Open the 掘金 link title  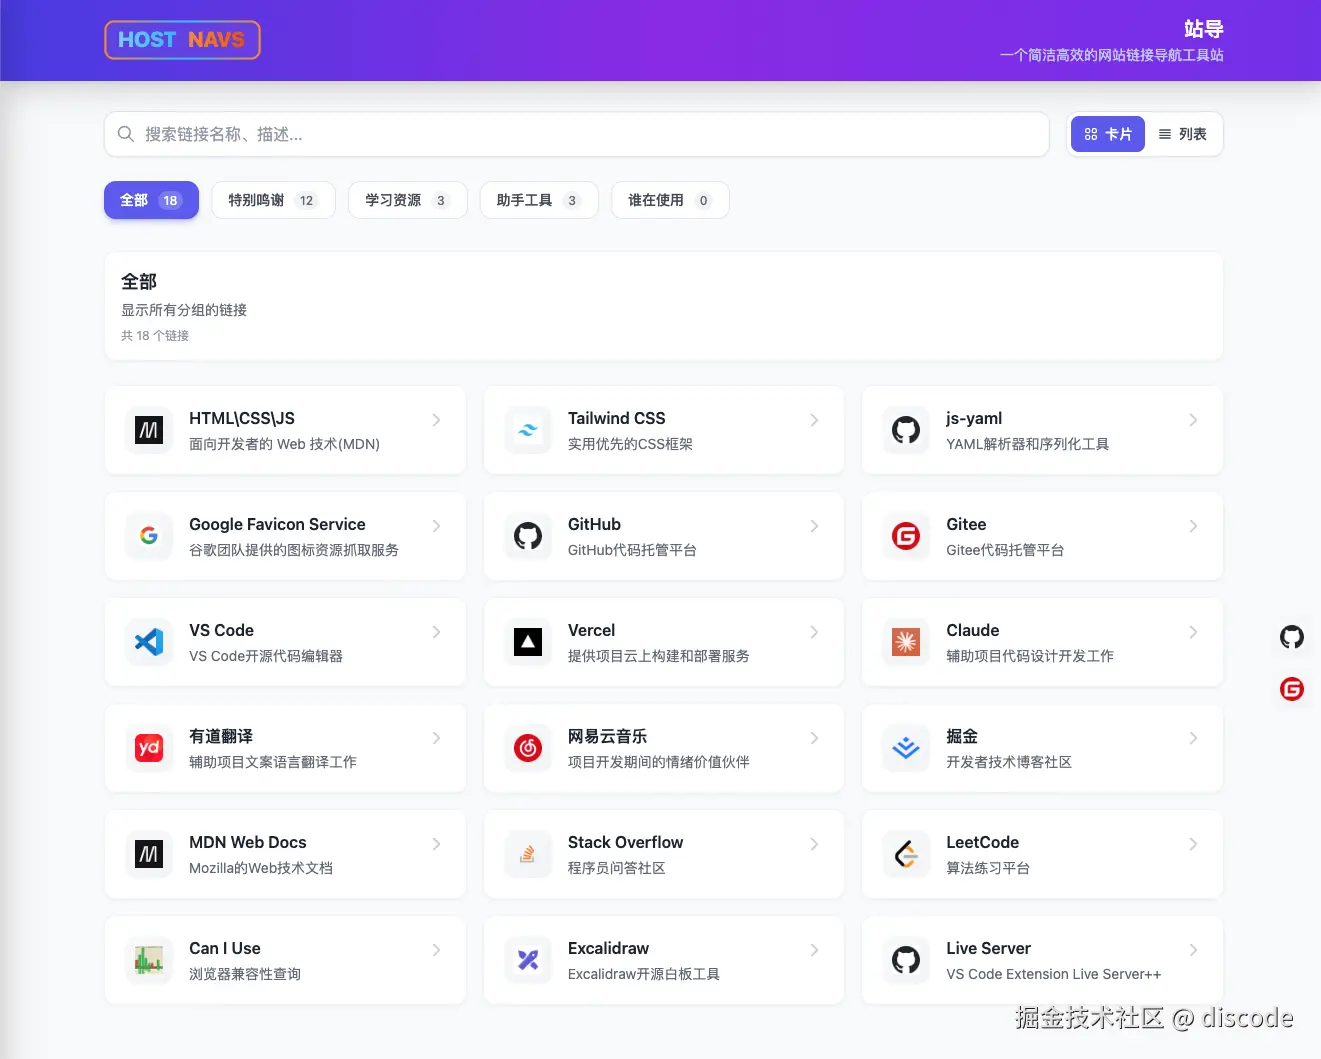[x=962, y=736]
